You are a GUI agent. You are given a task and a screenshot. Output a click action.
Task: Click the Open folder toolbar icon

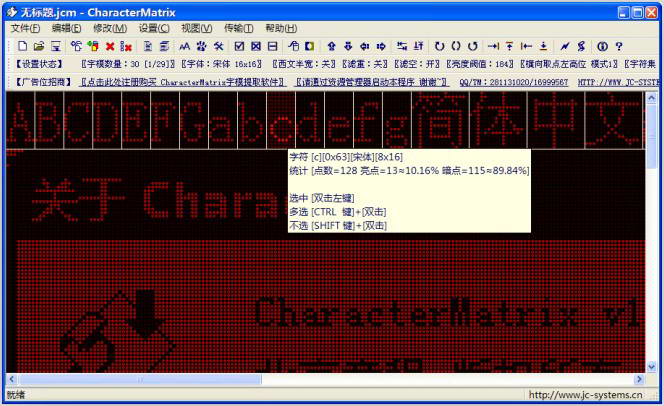pos(39,46)
